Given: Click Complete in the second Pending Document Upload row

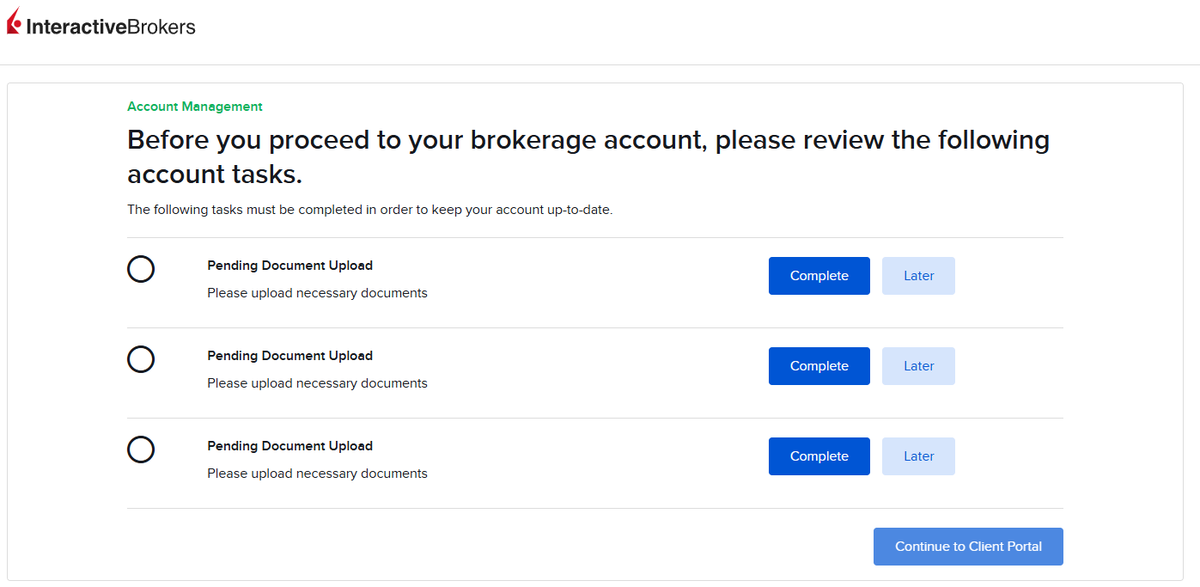Looking at the screenshot, I should pos(819,366).
